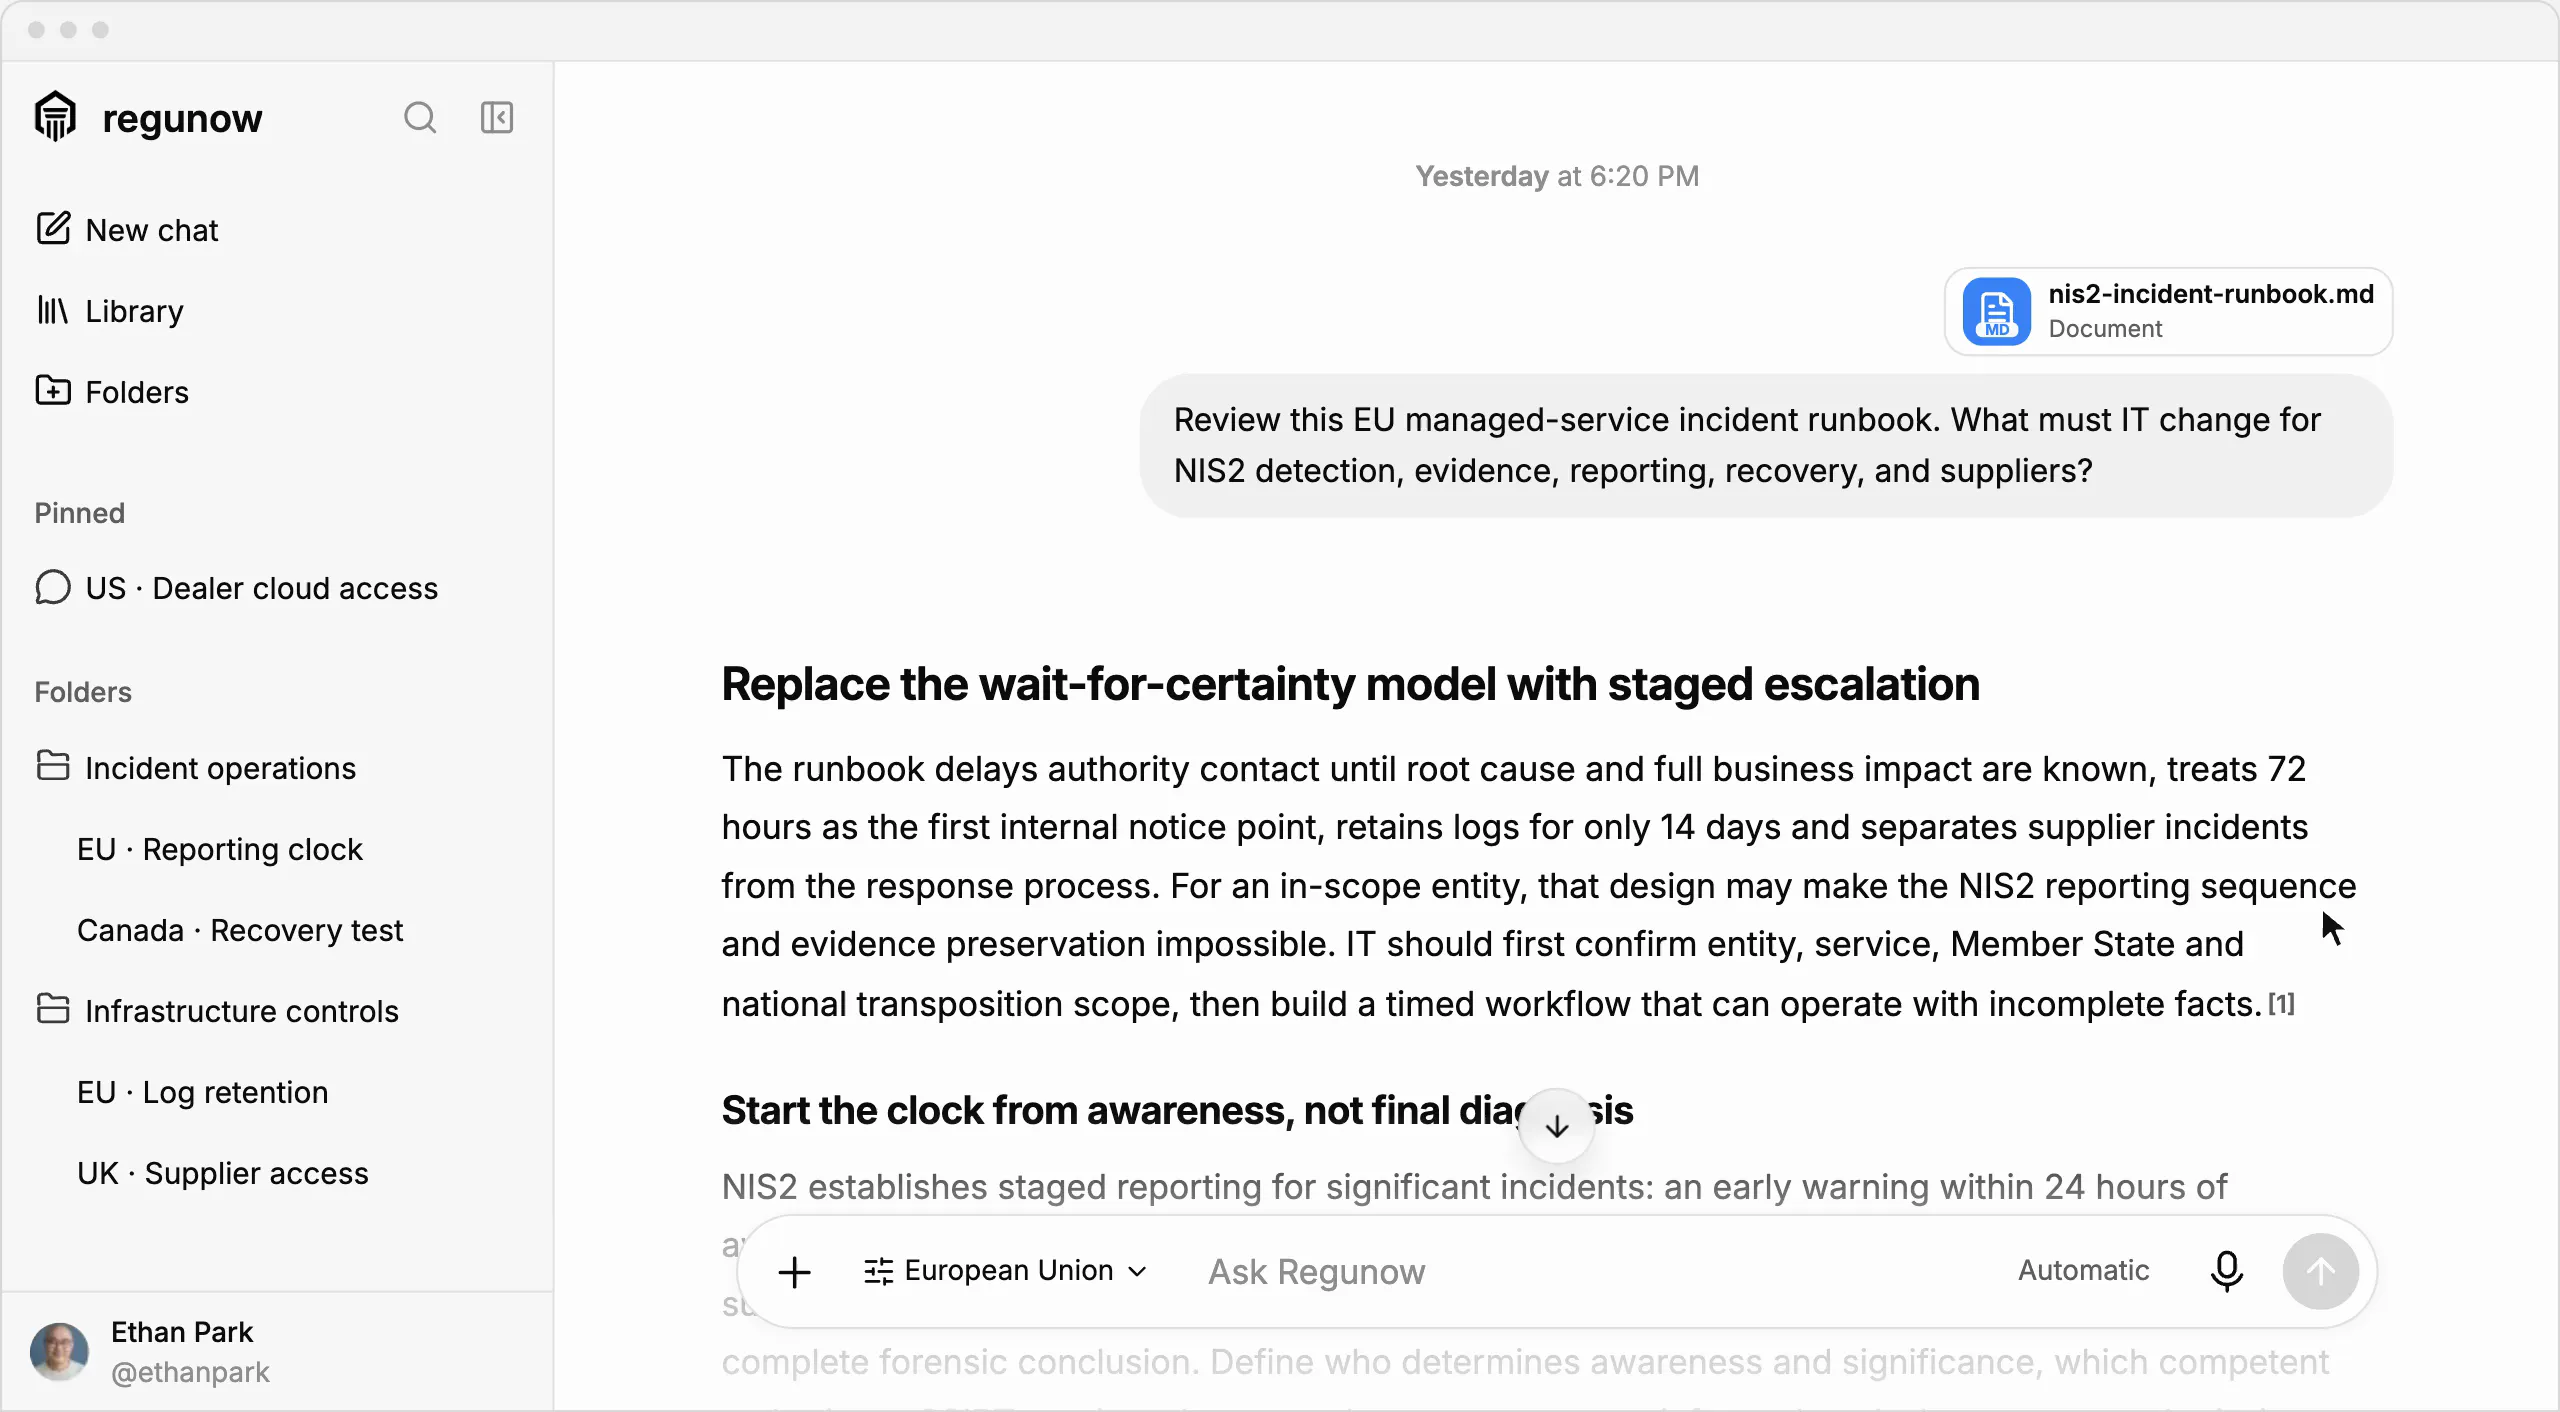
Task: Click the "Yesterday at 6:20 PM" timestamp
Action: point(1557,176)
